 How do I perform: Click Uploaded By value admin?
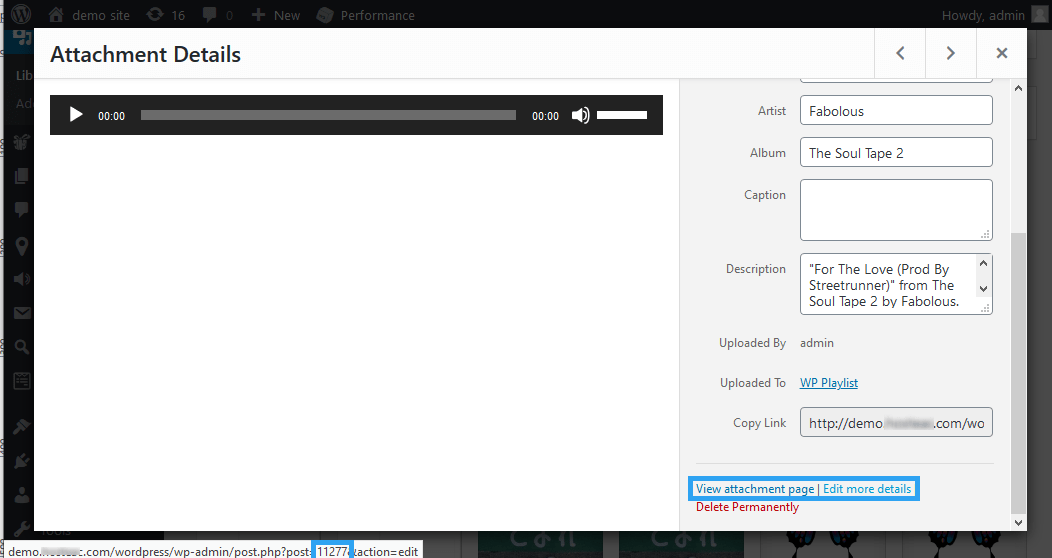(817, 343)
